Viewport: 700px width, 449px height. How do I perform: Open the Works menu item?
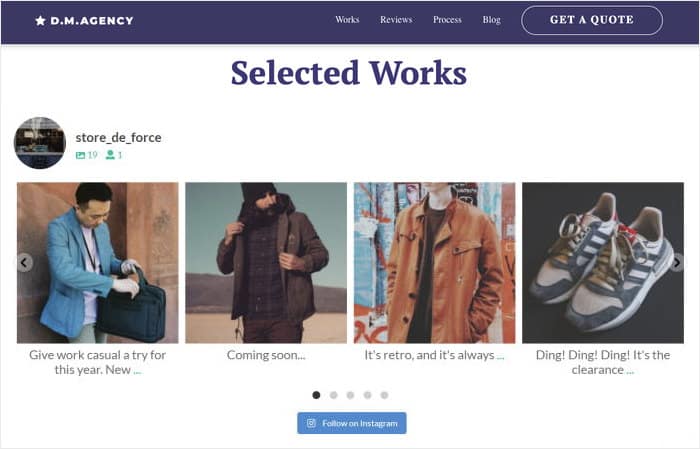pyautogui.click(x=347, y=20)
